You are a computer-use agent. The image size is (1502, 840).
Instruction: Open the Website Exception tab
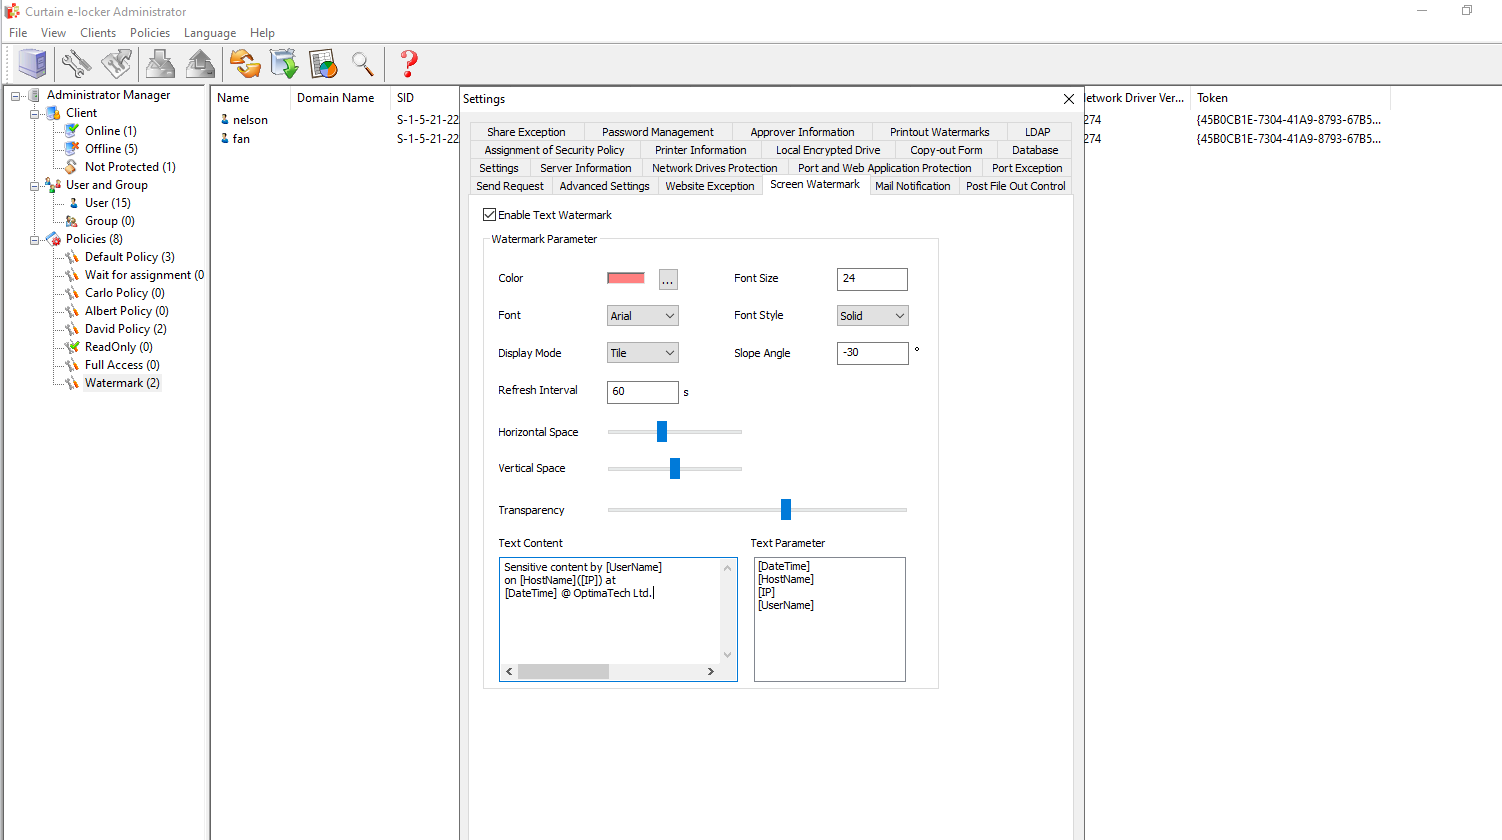710,186
